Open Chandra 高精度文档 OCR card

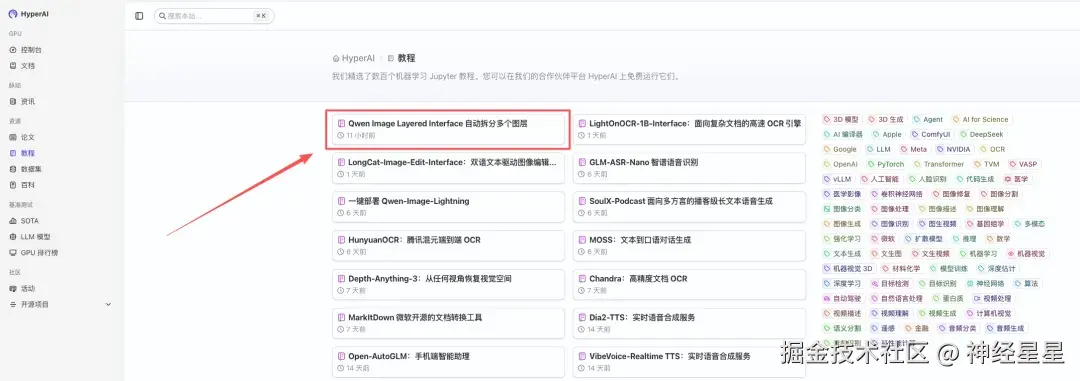coord(689,285)
